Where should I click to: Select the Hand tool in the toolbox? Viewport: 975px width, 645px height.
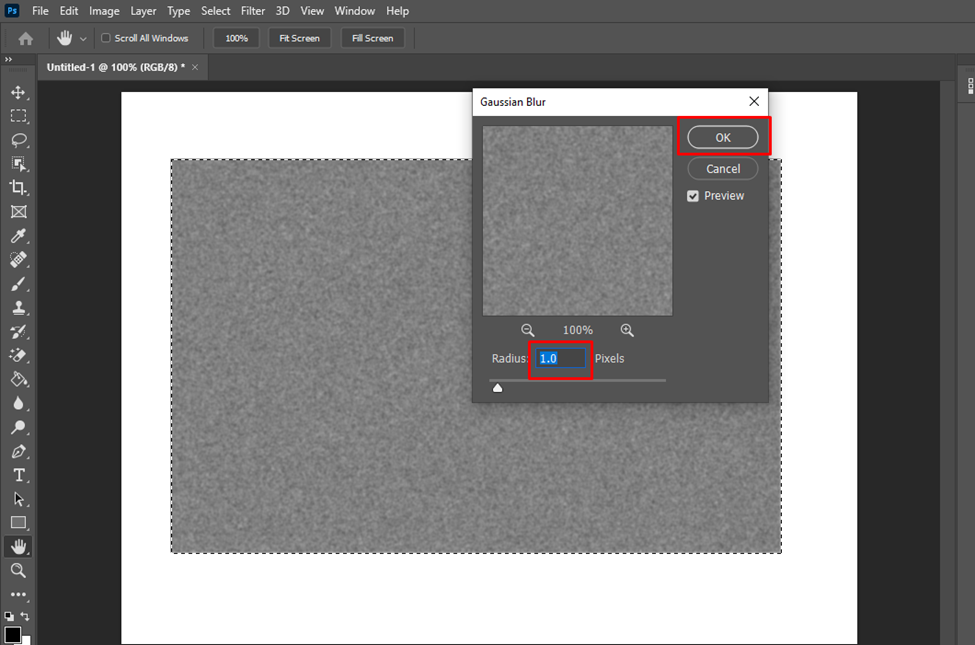click(18, 547)
